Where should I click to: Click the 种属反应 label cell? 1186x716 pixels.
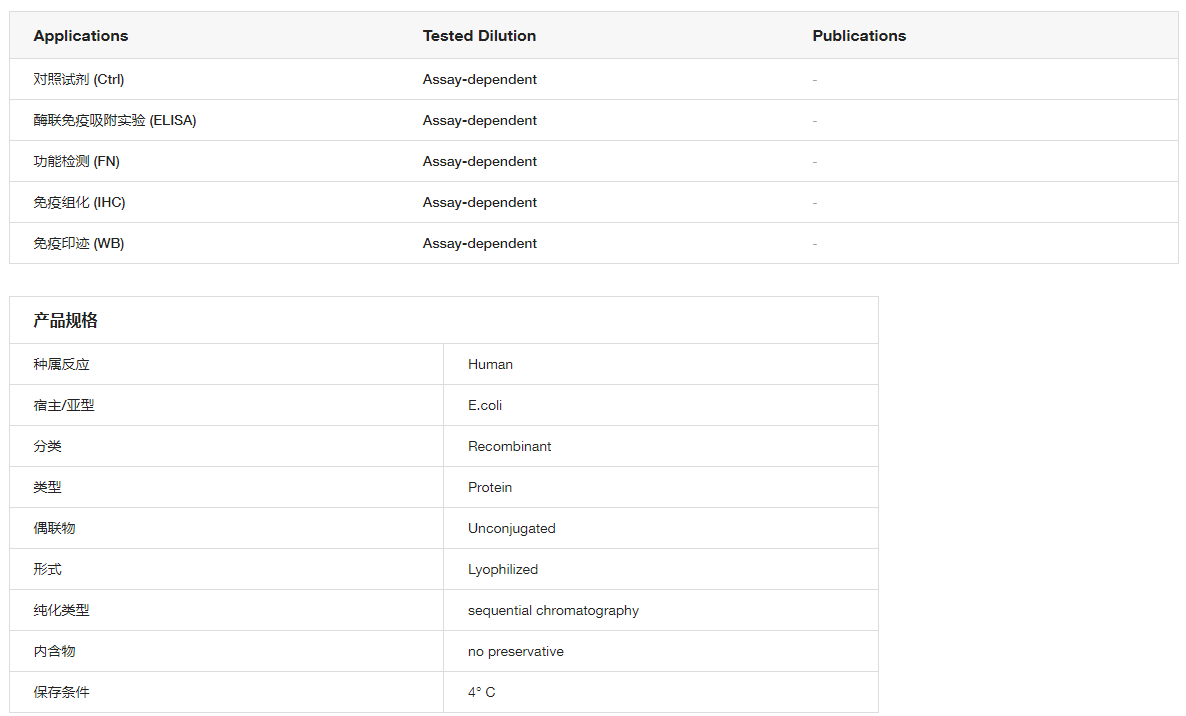point(61,364)
